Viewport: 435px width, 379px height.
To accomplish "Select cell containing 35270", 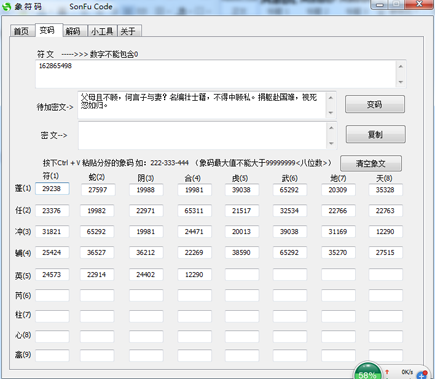I will [338, 253].
